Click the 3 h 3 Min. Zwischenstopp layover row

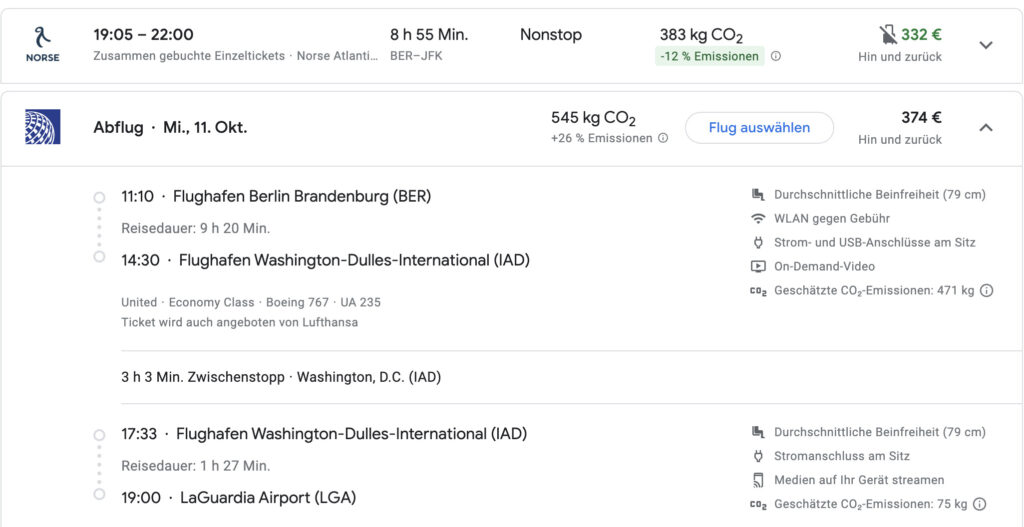click(x=281, y=377)
